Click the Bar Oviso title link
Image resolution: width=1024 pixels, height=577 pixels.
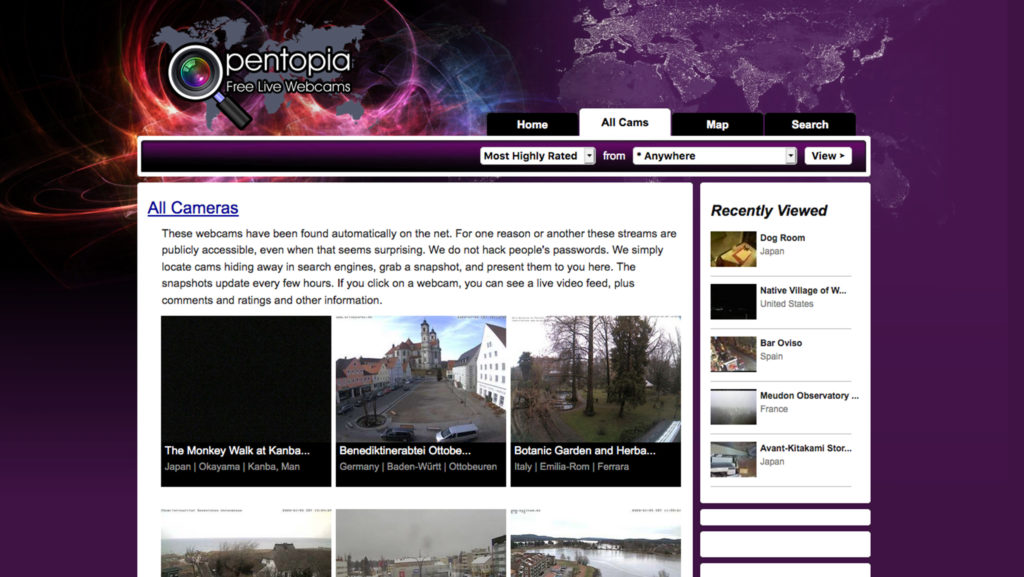pos(780,343)
